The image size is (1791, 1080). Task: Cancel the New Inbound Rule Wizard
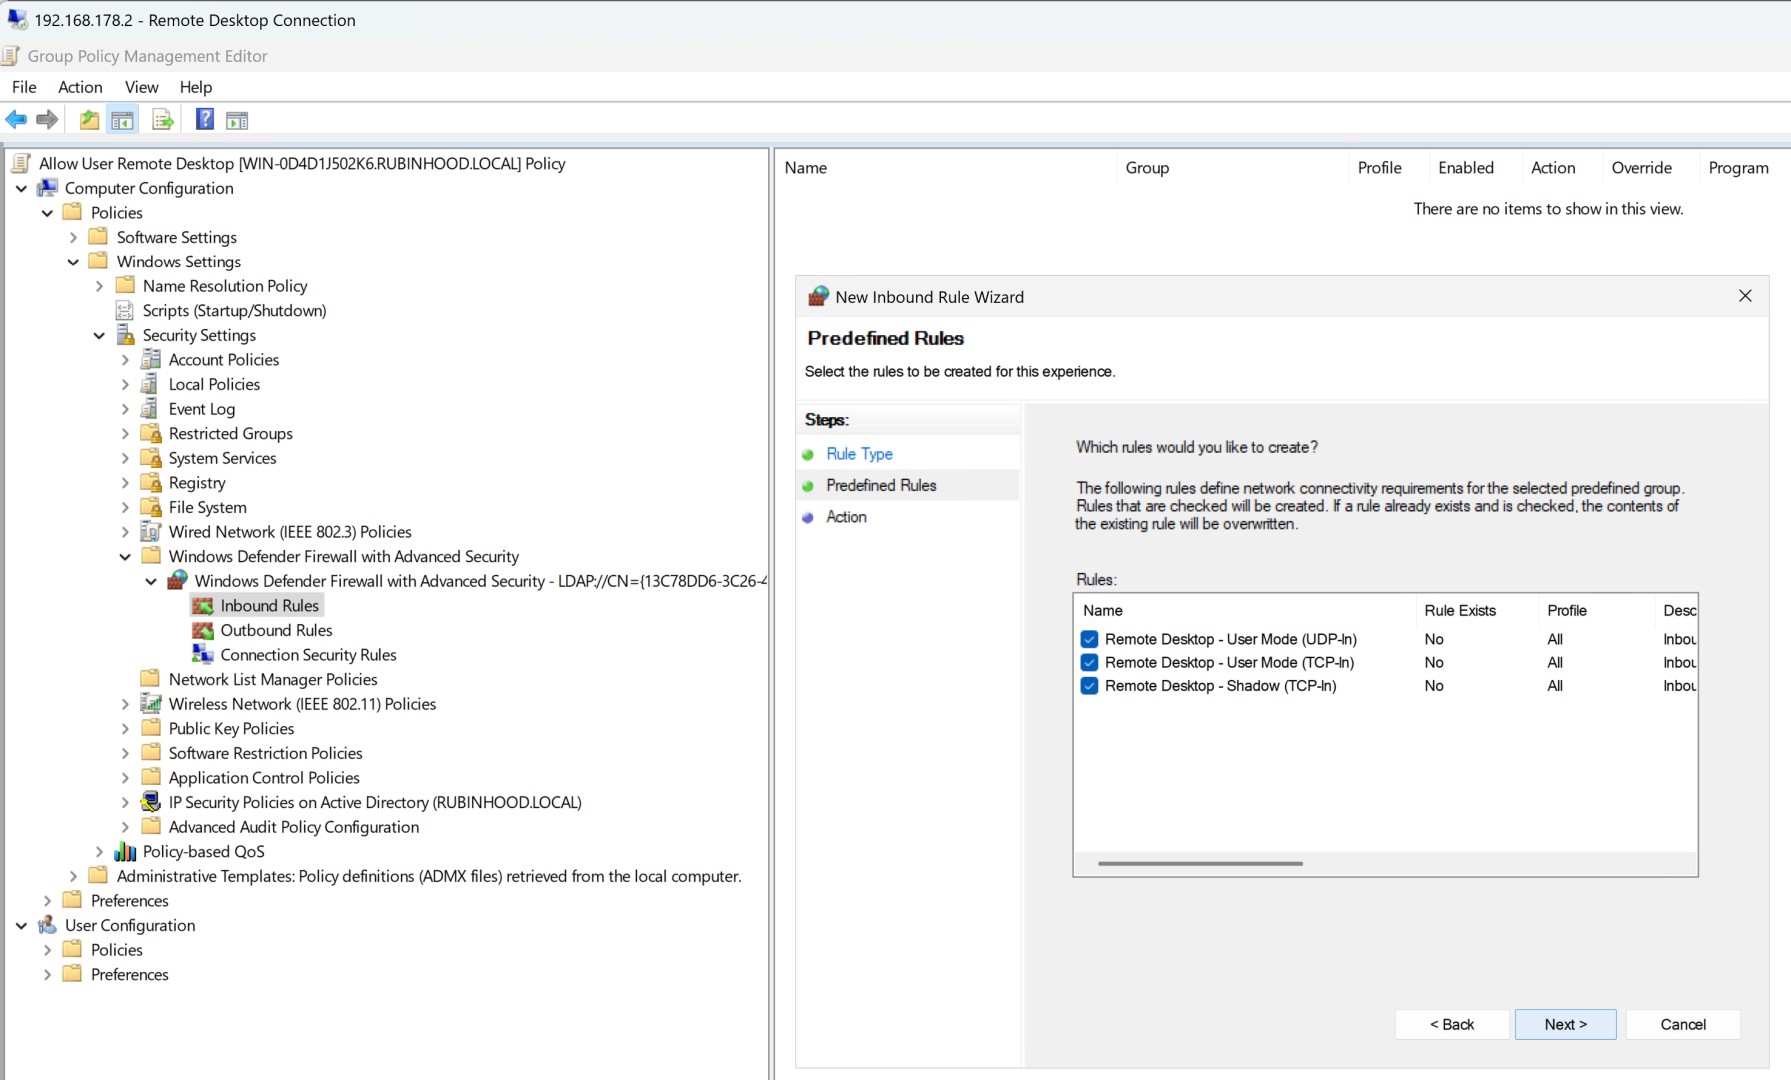point(1683,1024)
